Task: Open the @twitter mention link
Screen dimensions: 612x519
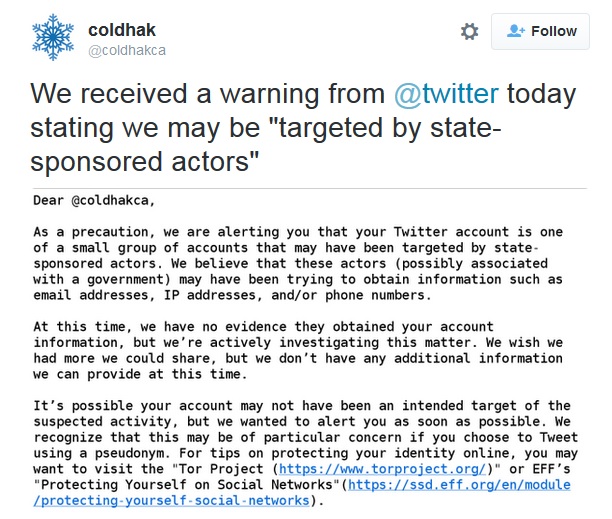Action: 445,95
